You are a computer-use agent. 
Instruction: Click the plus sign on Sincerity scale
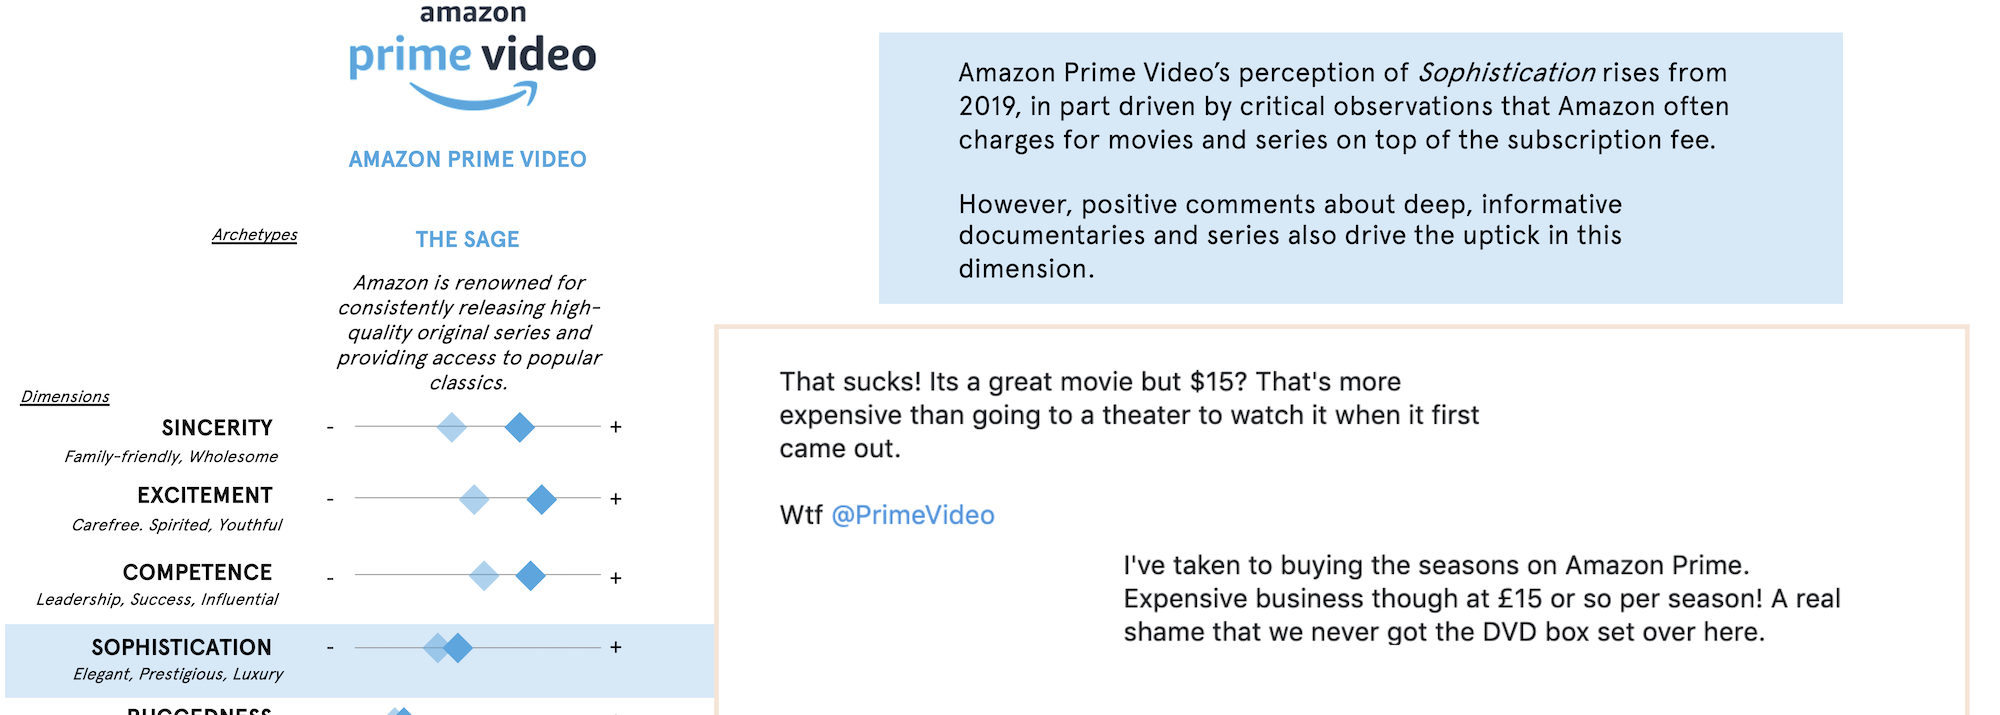tap(616, 427)
